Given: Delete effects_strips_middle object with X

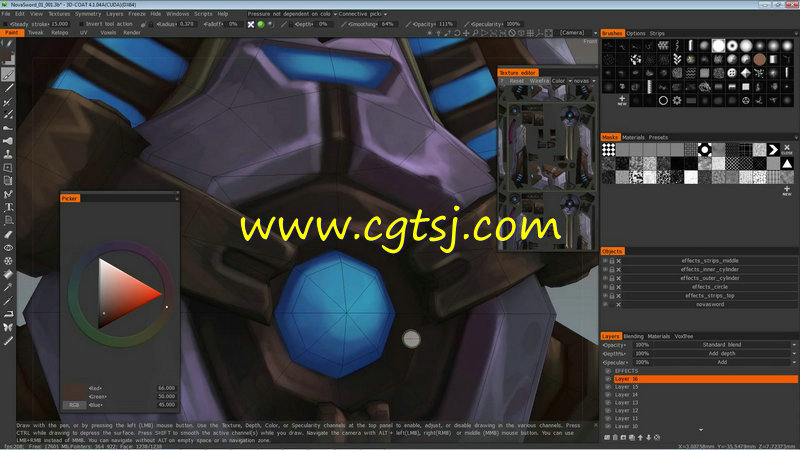Looking at the screenshot, I should 618,261.
